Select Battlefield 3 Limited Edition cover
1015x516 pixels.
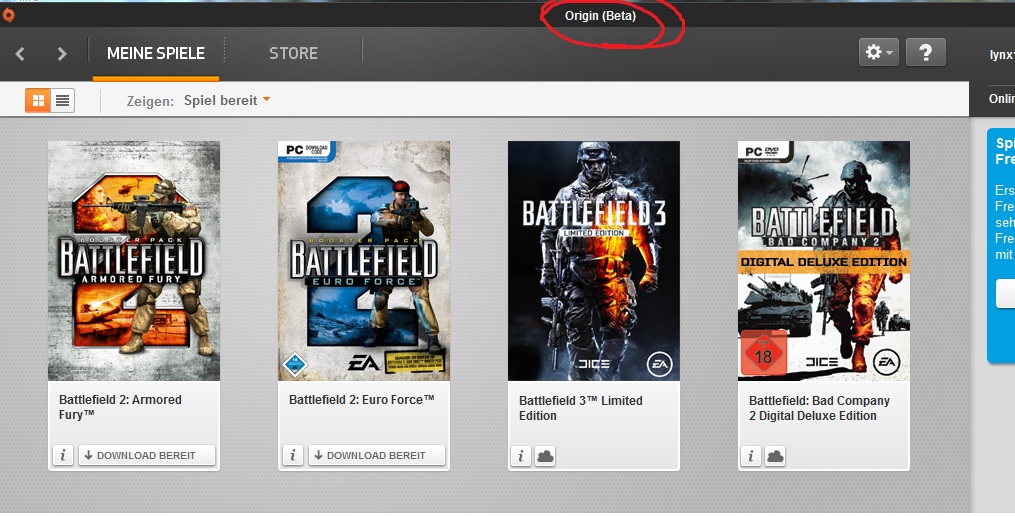point(594,261)
